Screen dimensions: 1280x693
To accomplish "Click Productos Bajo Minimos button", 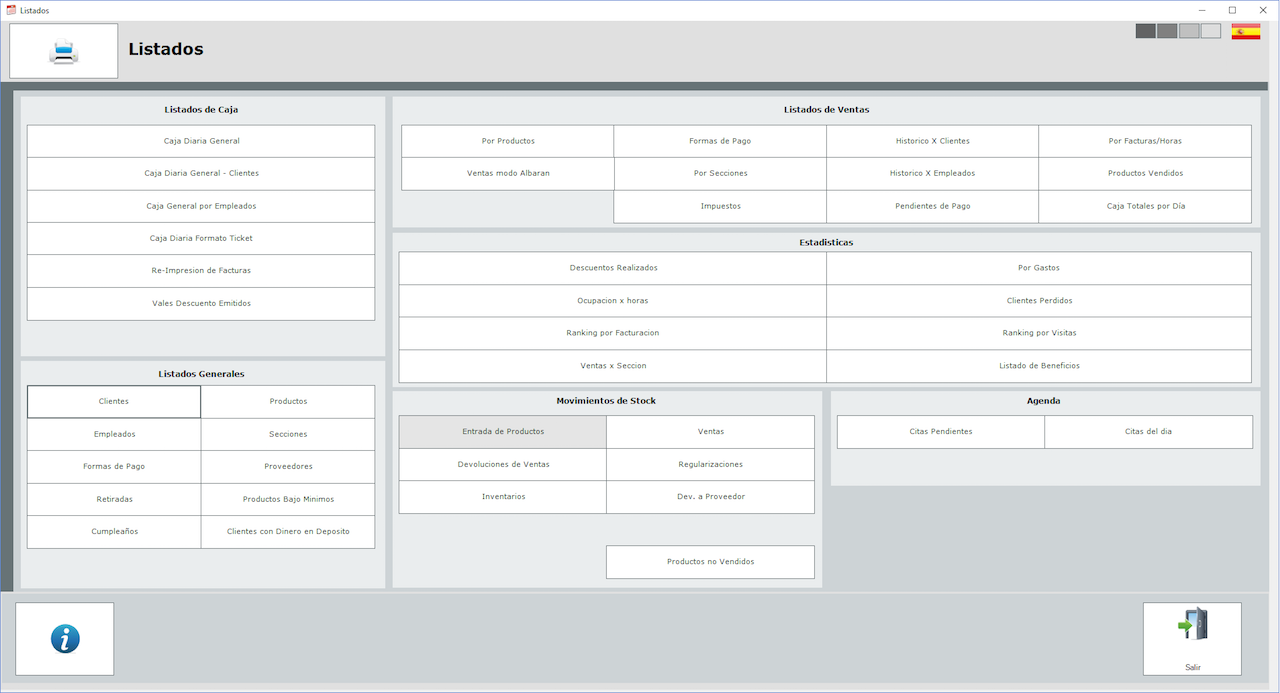I will click(x=288, y=499).
